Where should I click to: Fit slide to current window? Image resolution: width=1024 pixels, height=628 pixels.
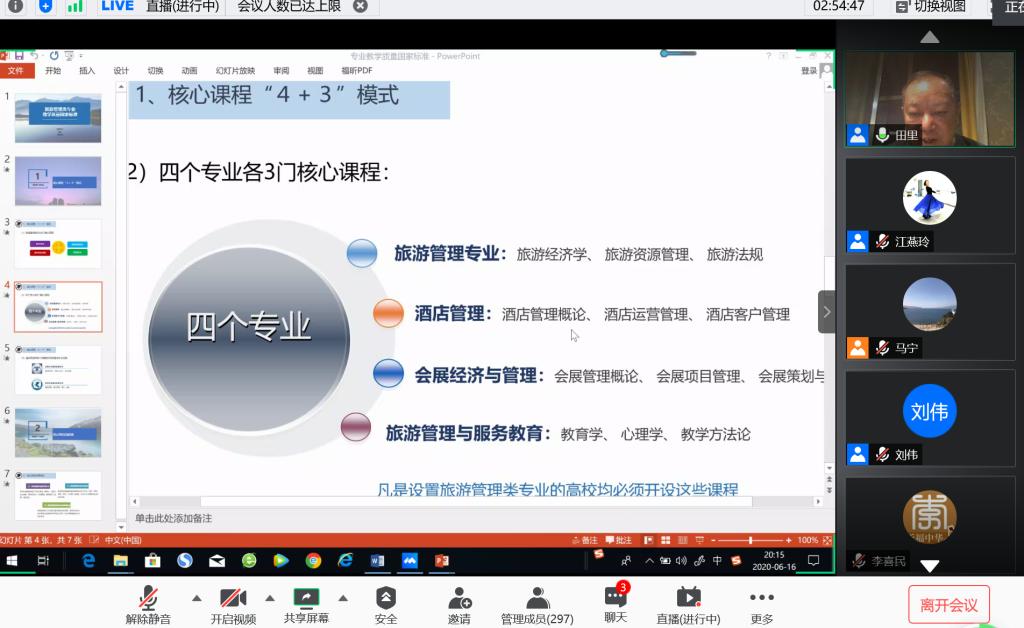[827, 540]
